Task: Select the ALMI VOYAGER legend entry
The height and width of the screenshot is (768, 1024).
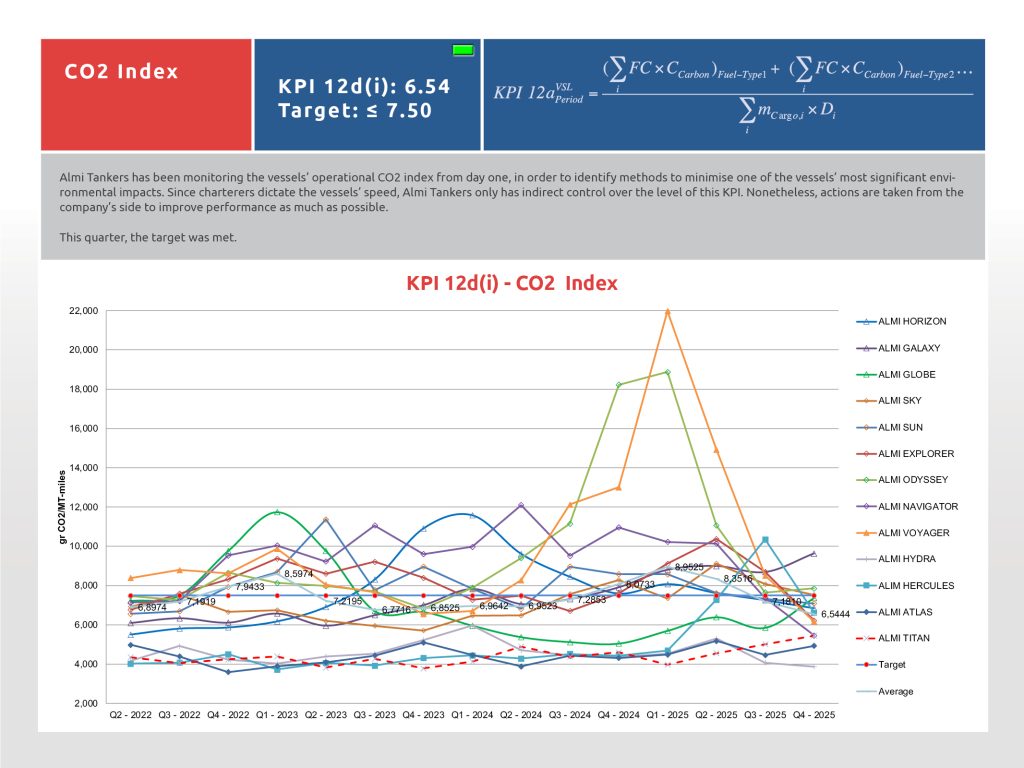Action: (912, 533)
